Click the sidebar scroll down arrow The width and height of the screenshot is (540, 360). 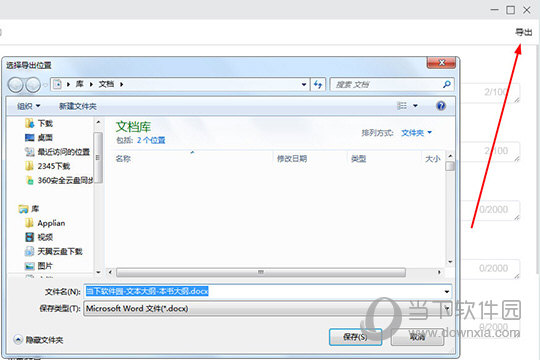click(98, 272)
